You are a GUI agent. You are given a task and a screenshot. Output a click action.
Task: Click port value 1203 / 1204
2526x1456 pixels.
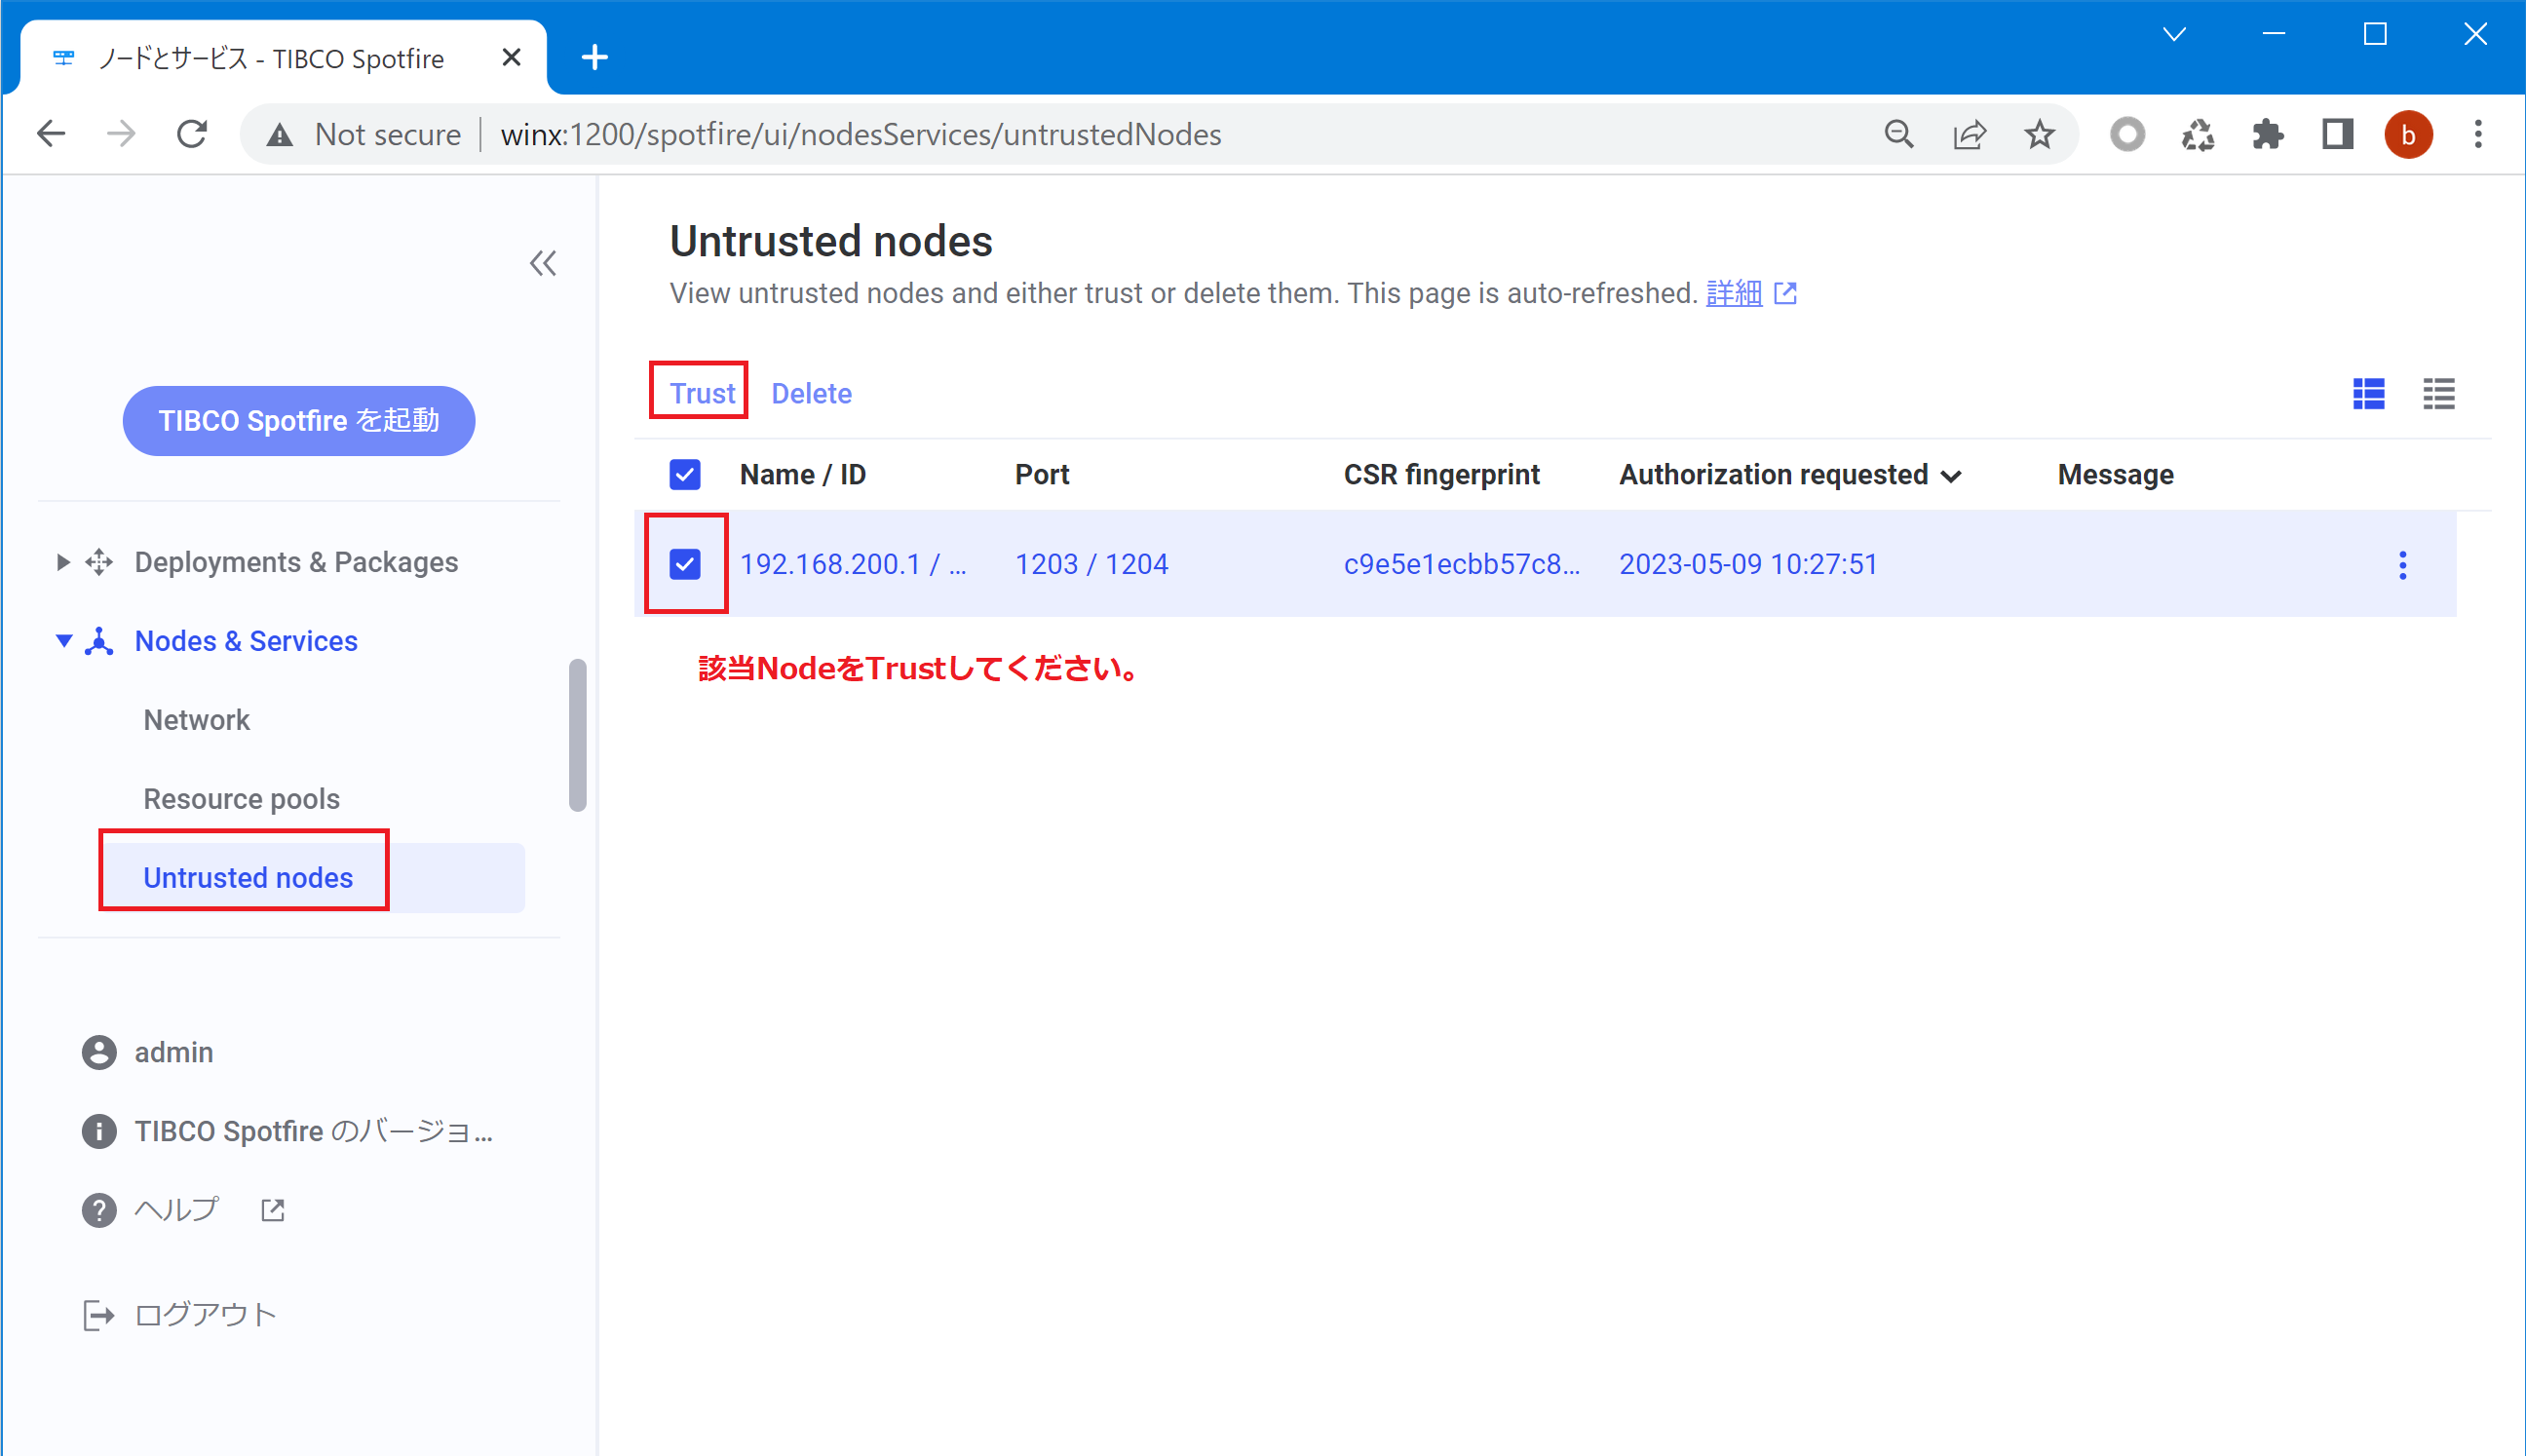(x=1091, y=564)
